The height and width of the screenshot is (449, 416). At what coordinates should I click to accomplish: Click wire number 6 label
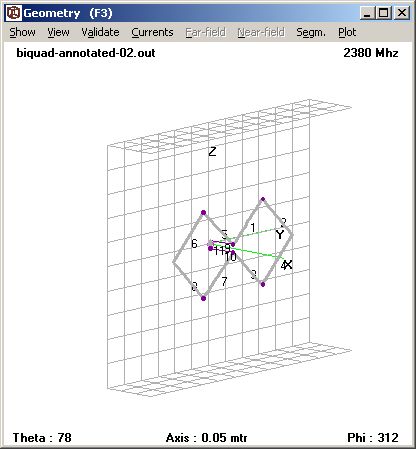coord(194,244)
